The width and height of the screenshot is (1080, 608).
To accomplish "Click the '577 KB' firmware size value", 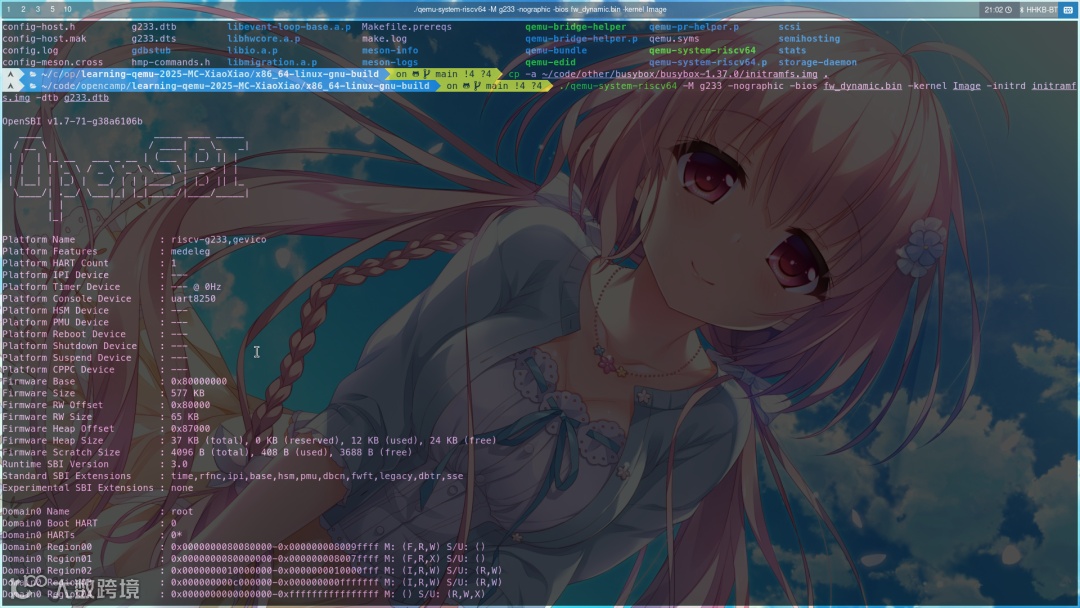I will pos(188,393).
